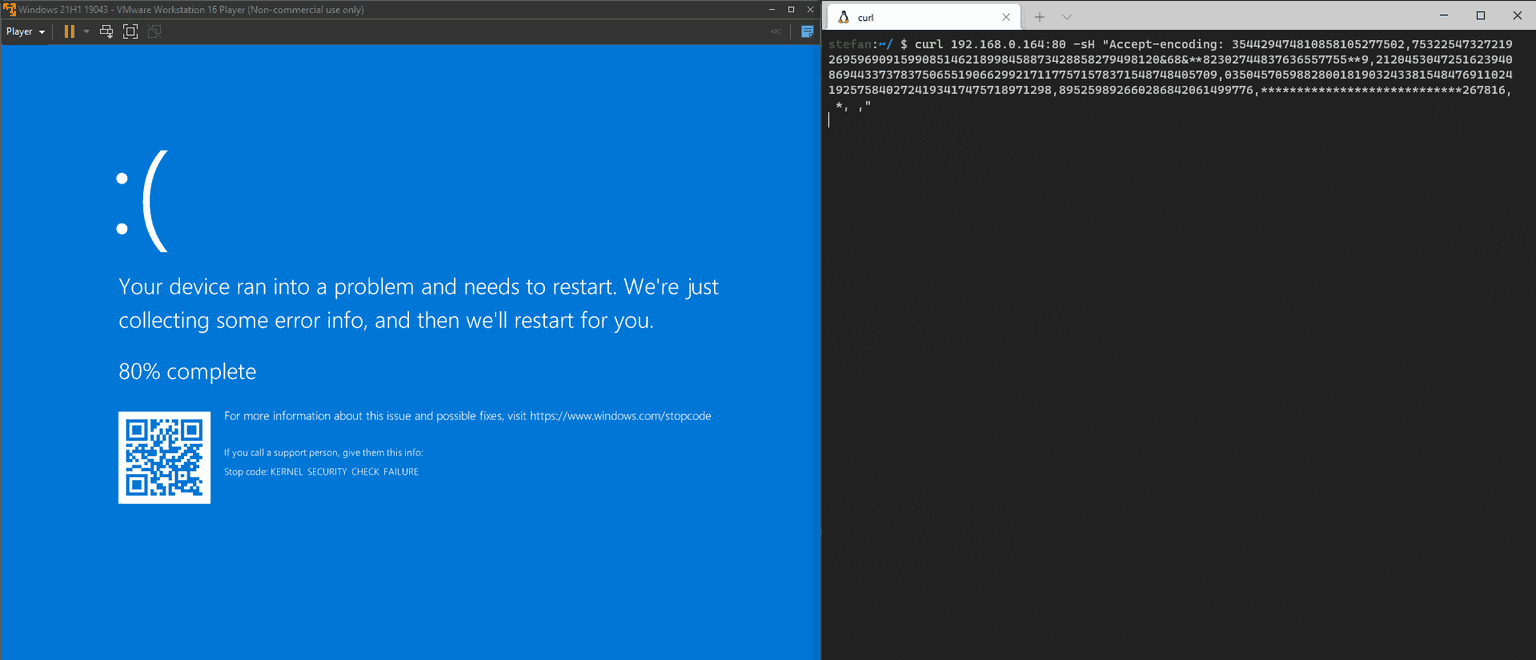This screenshot has width=1536, height=660.
Task: Expand the terminal profiles dropdown chevron
Action: pos(1066,17)
